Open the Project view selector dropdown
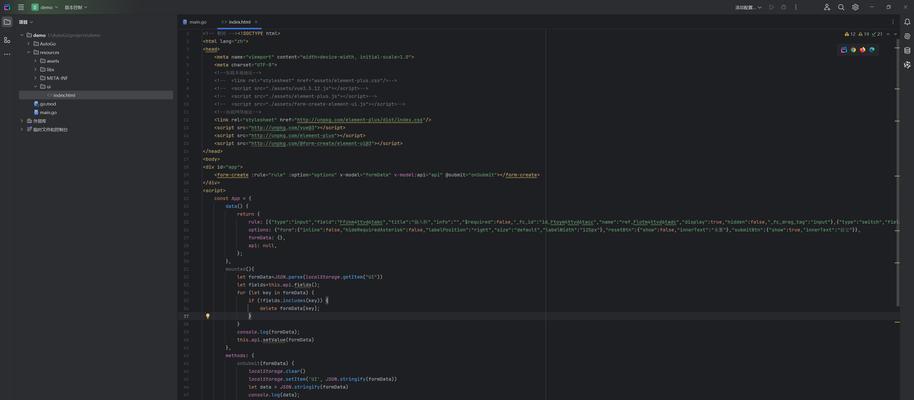914x400 pixels. (x=26, y=22)
